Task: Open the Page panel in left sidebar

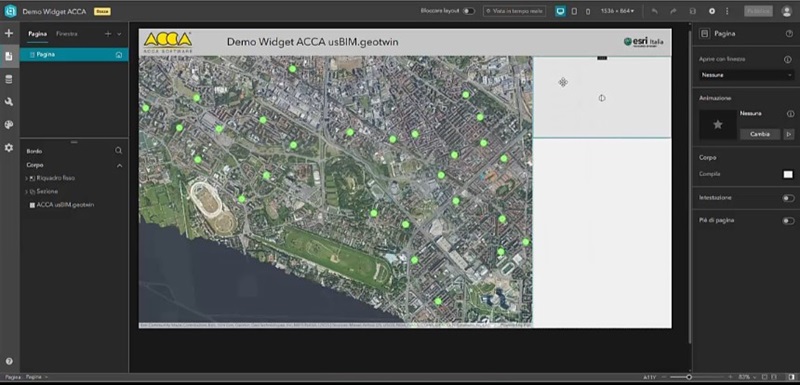Action: pos(9,56)
